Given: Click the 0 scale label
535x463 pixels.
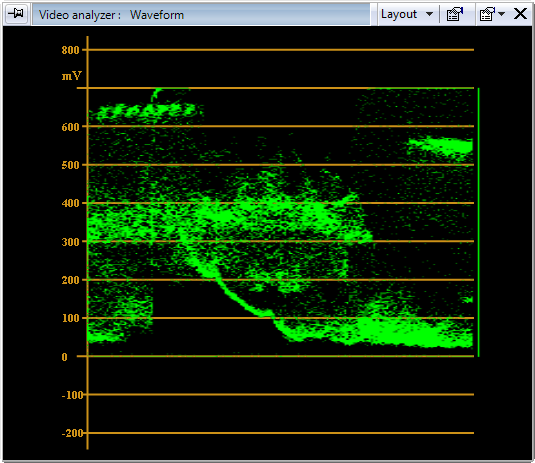Looking at the screenshot, I should click(x=64, y=357).
